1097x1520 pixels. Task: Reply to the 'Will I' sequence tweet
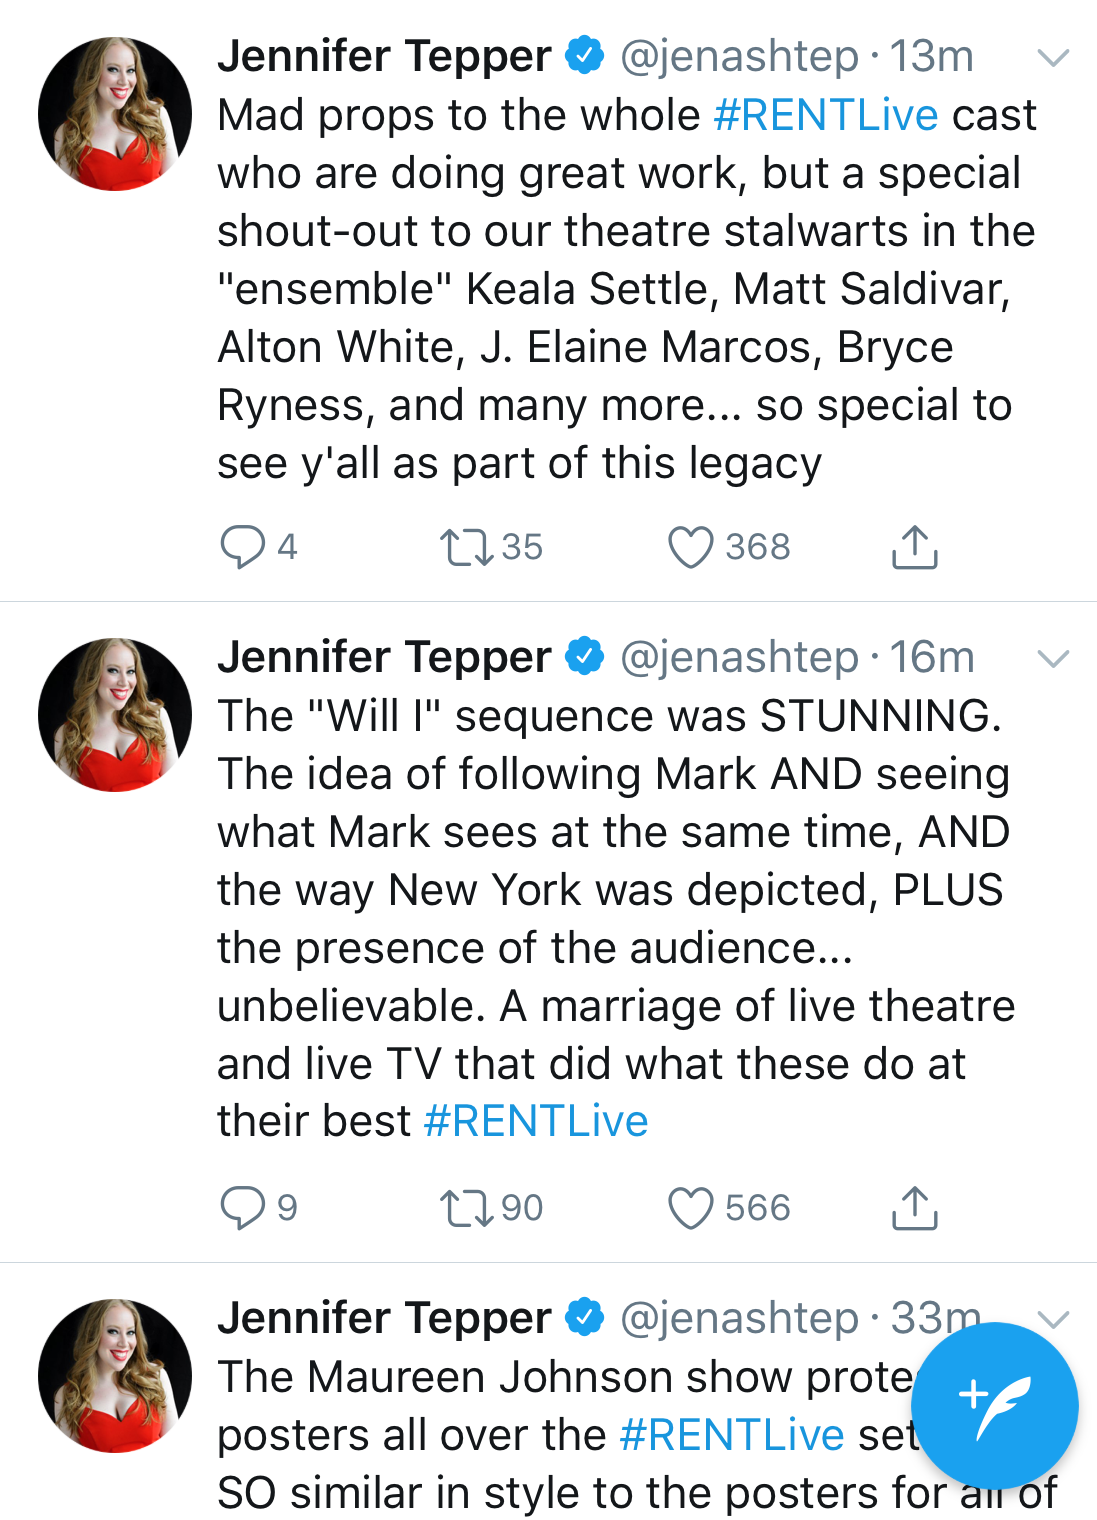pyautogui.click(x=242, y=1207)
